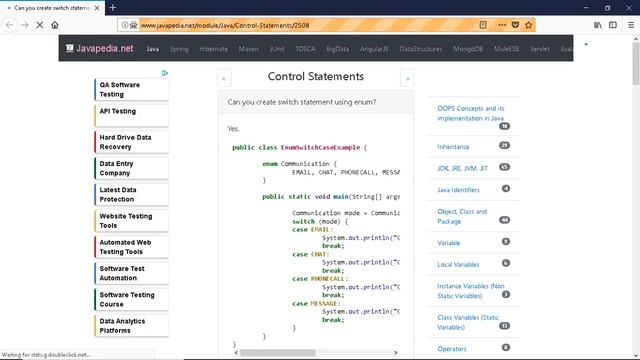Open the Firefox hamburger menu
This screenshot has height=360, width=640.
click(x=631, y=25)
